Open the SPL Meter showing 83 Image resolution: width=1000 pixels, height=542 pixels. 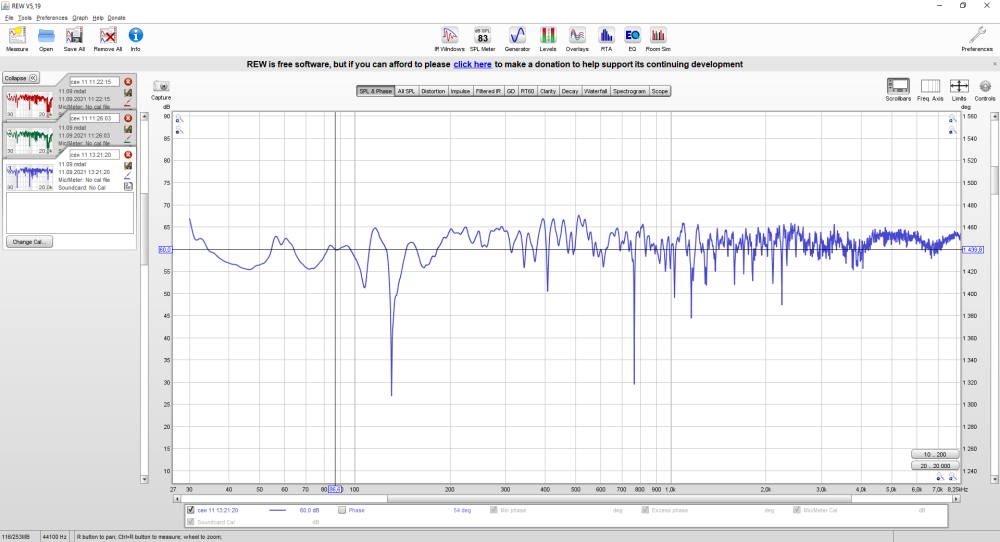482,39
